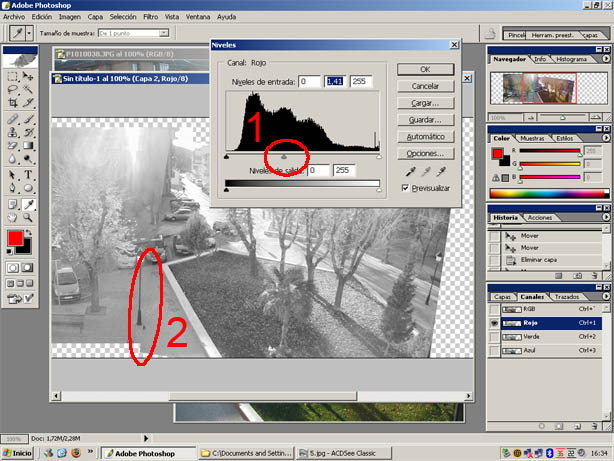Screen dimensions: 614x461
Task: Click the Cargar... button
Action: (426, 103)
